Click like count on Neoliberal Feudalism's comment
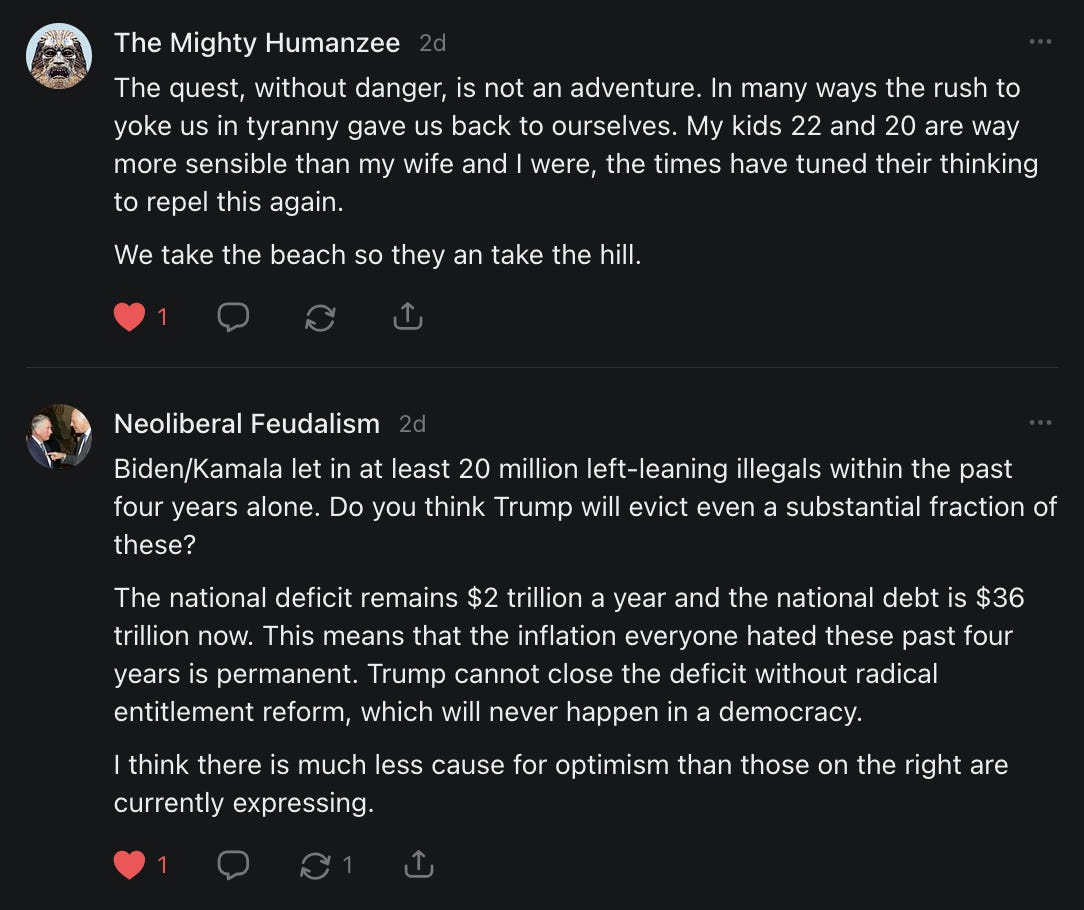 (x=162, y=865)
